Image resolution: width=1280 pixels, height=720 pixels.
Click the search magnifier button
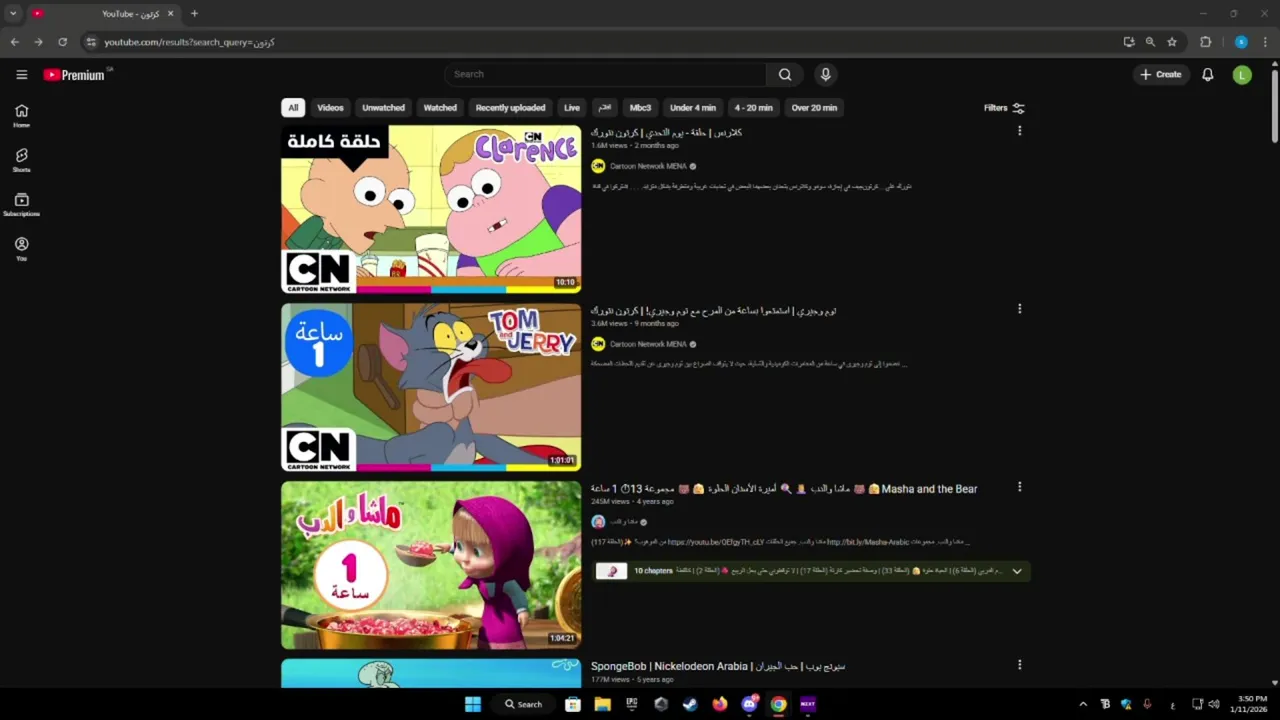coord(785,74)
